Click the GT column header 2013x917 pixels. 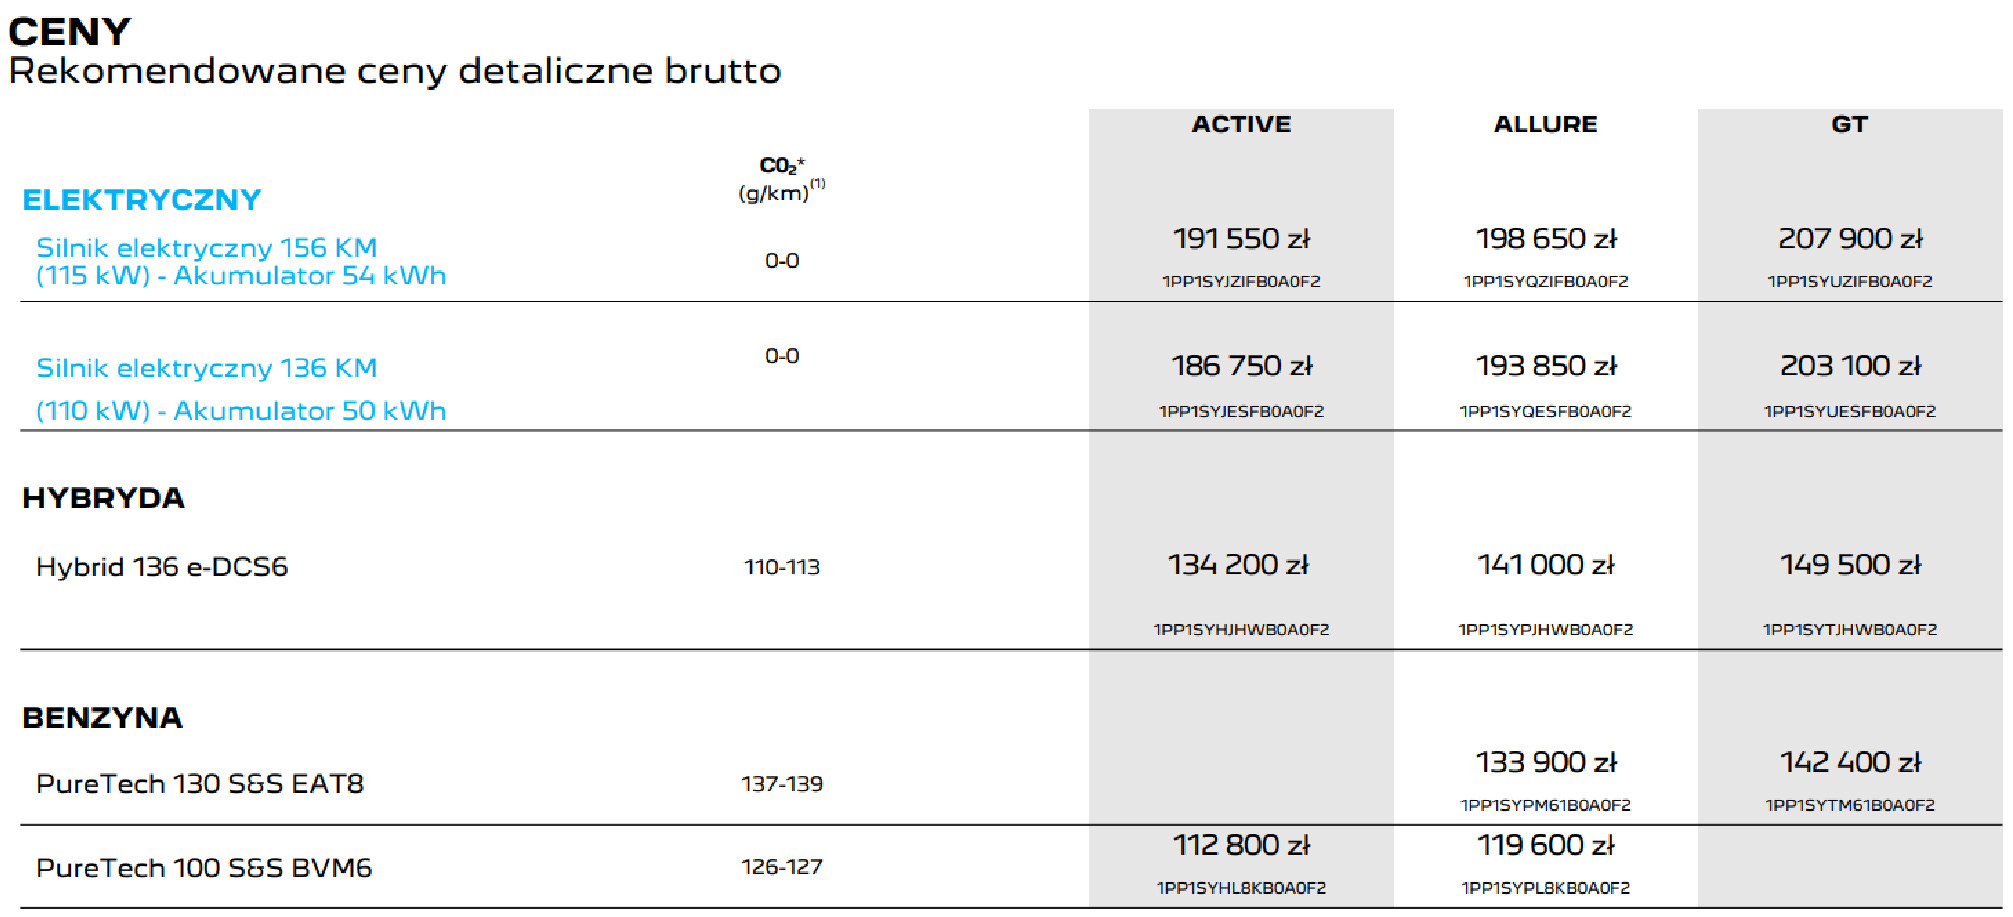pos(1849,124)
